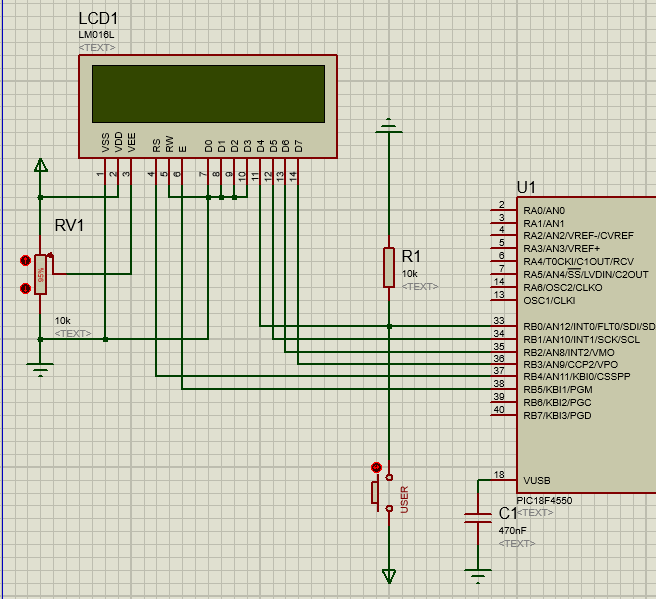
Task: Click the VEE pin label on LCD1
Action: [131, 143]
